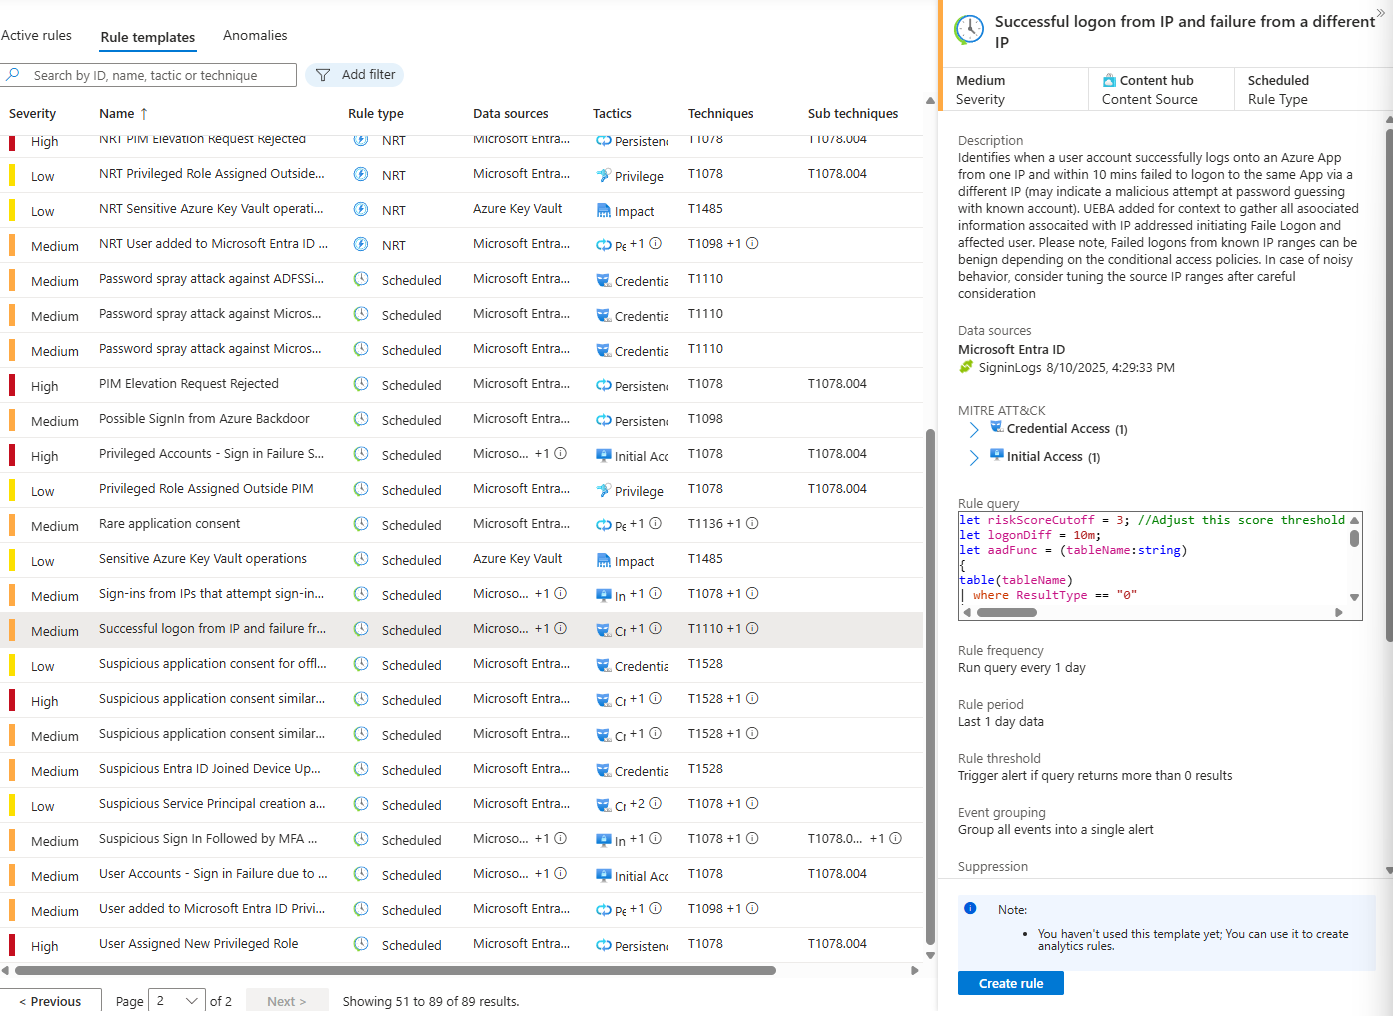Click horizontal scrollbar under the rules table

pos(396,970)
